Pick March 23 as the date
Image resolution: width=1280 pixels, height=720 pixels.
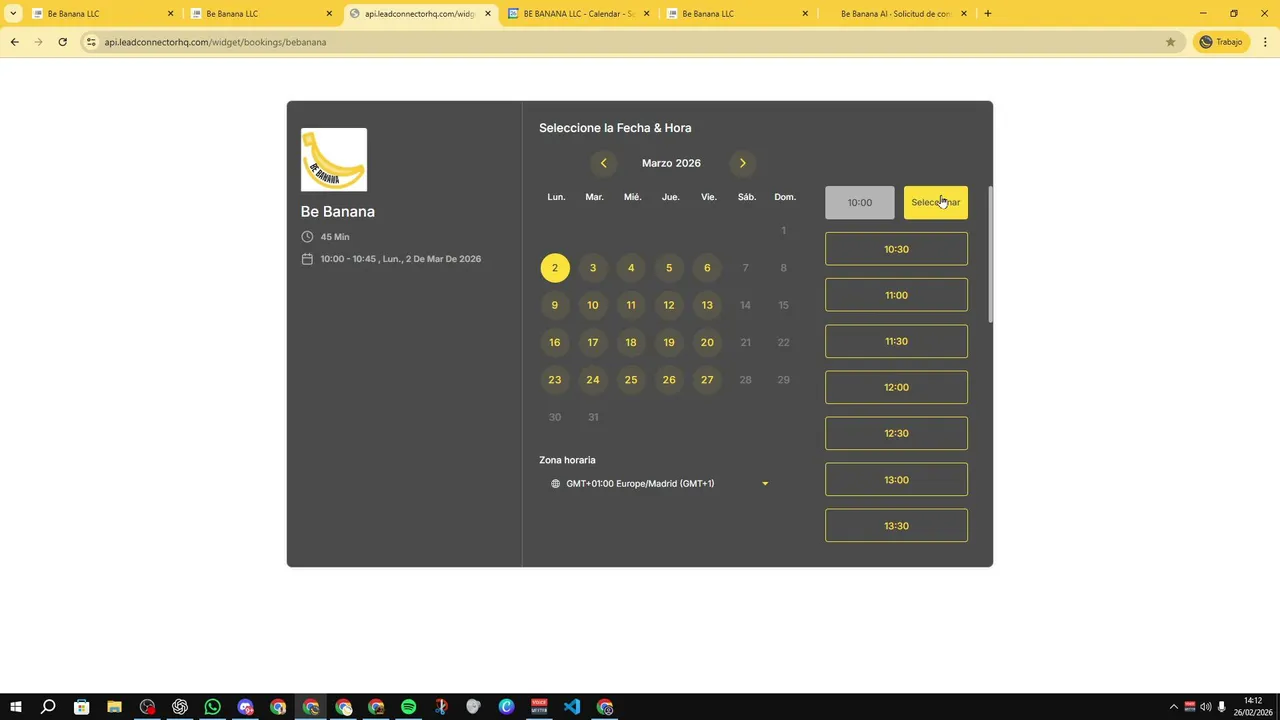click(555, 380)
